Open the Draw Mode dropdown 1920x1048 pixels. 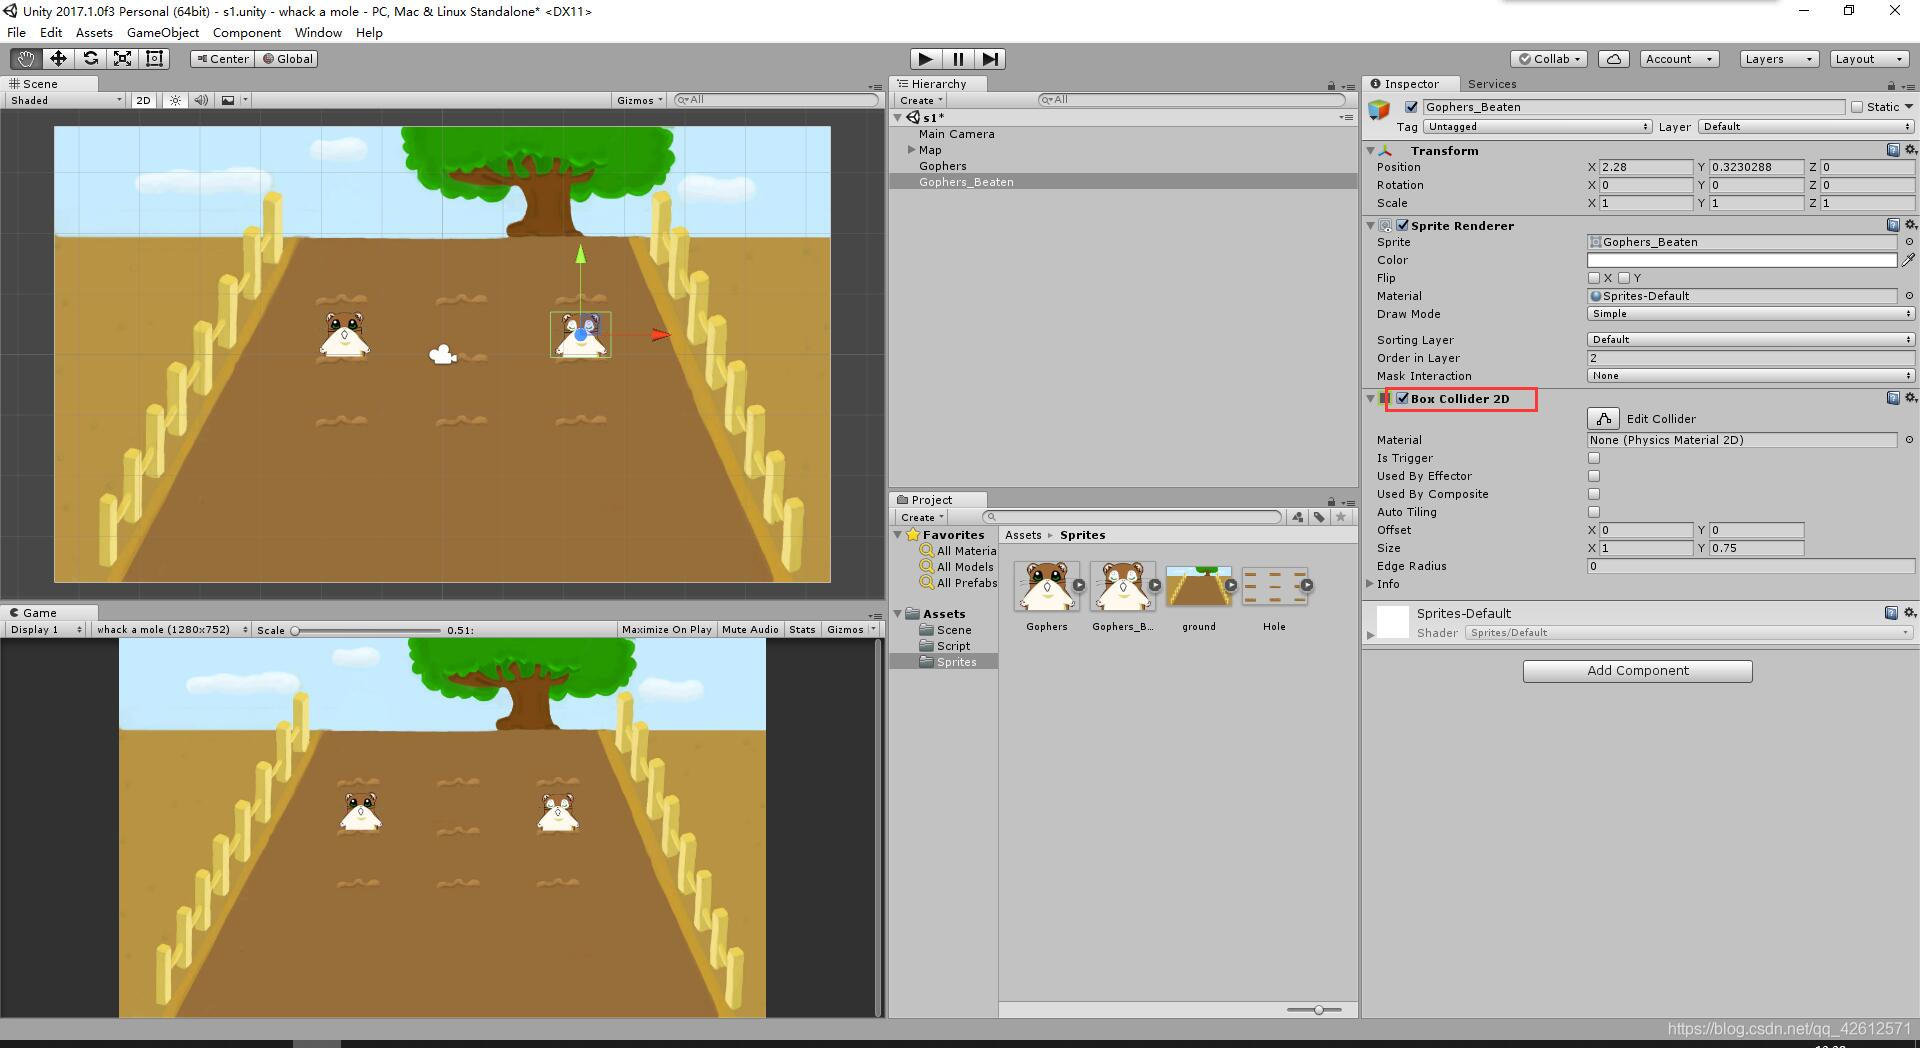tap(1751, 314)
